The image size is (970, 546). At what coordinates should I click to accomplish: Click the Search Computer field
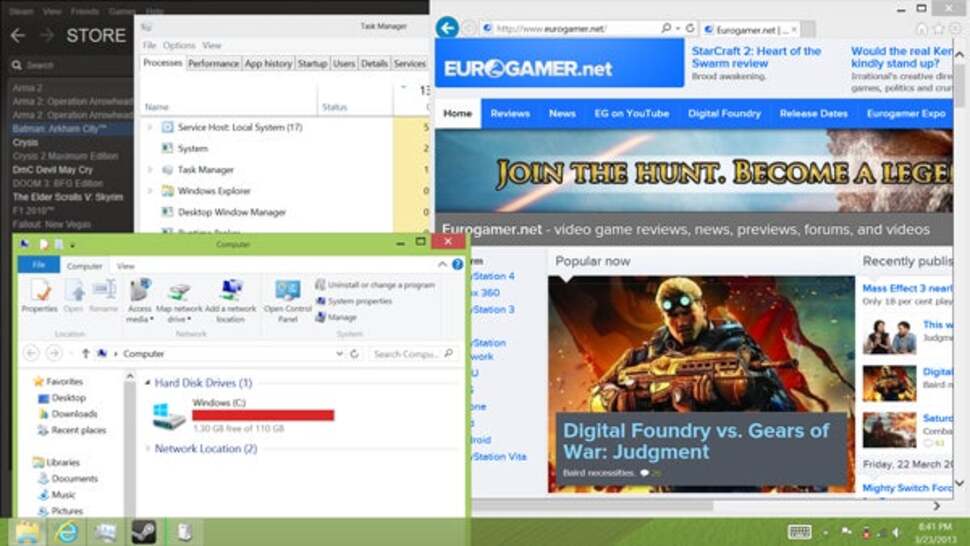413,354
